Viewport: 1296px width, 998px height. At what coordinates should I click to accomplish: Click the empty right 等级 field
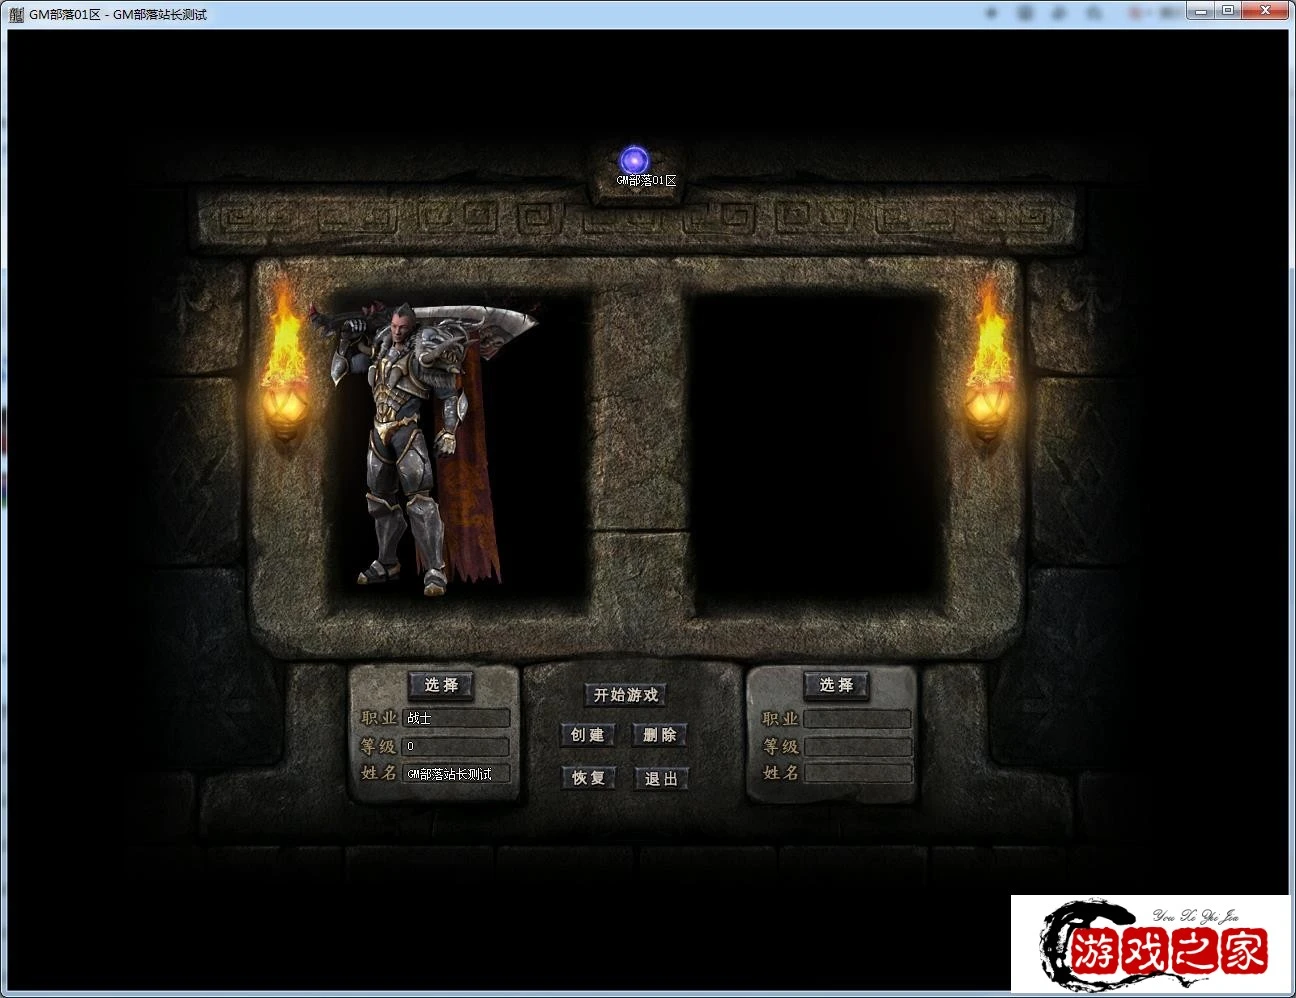point(858,747)
